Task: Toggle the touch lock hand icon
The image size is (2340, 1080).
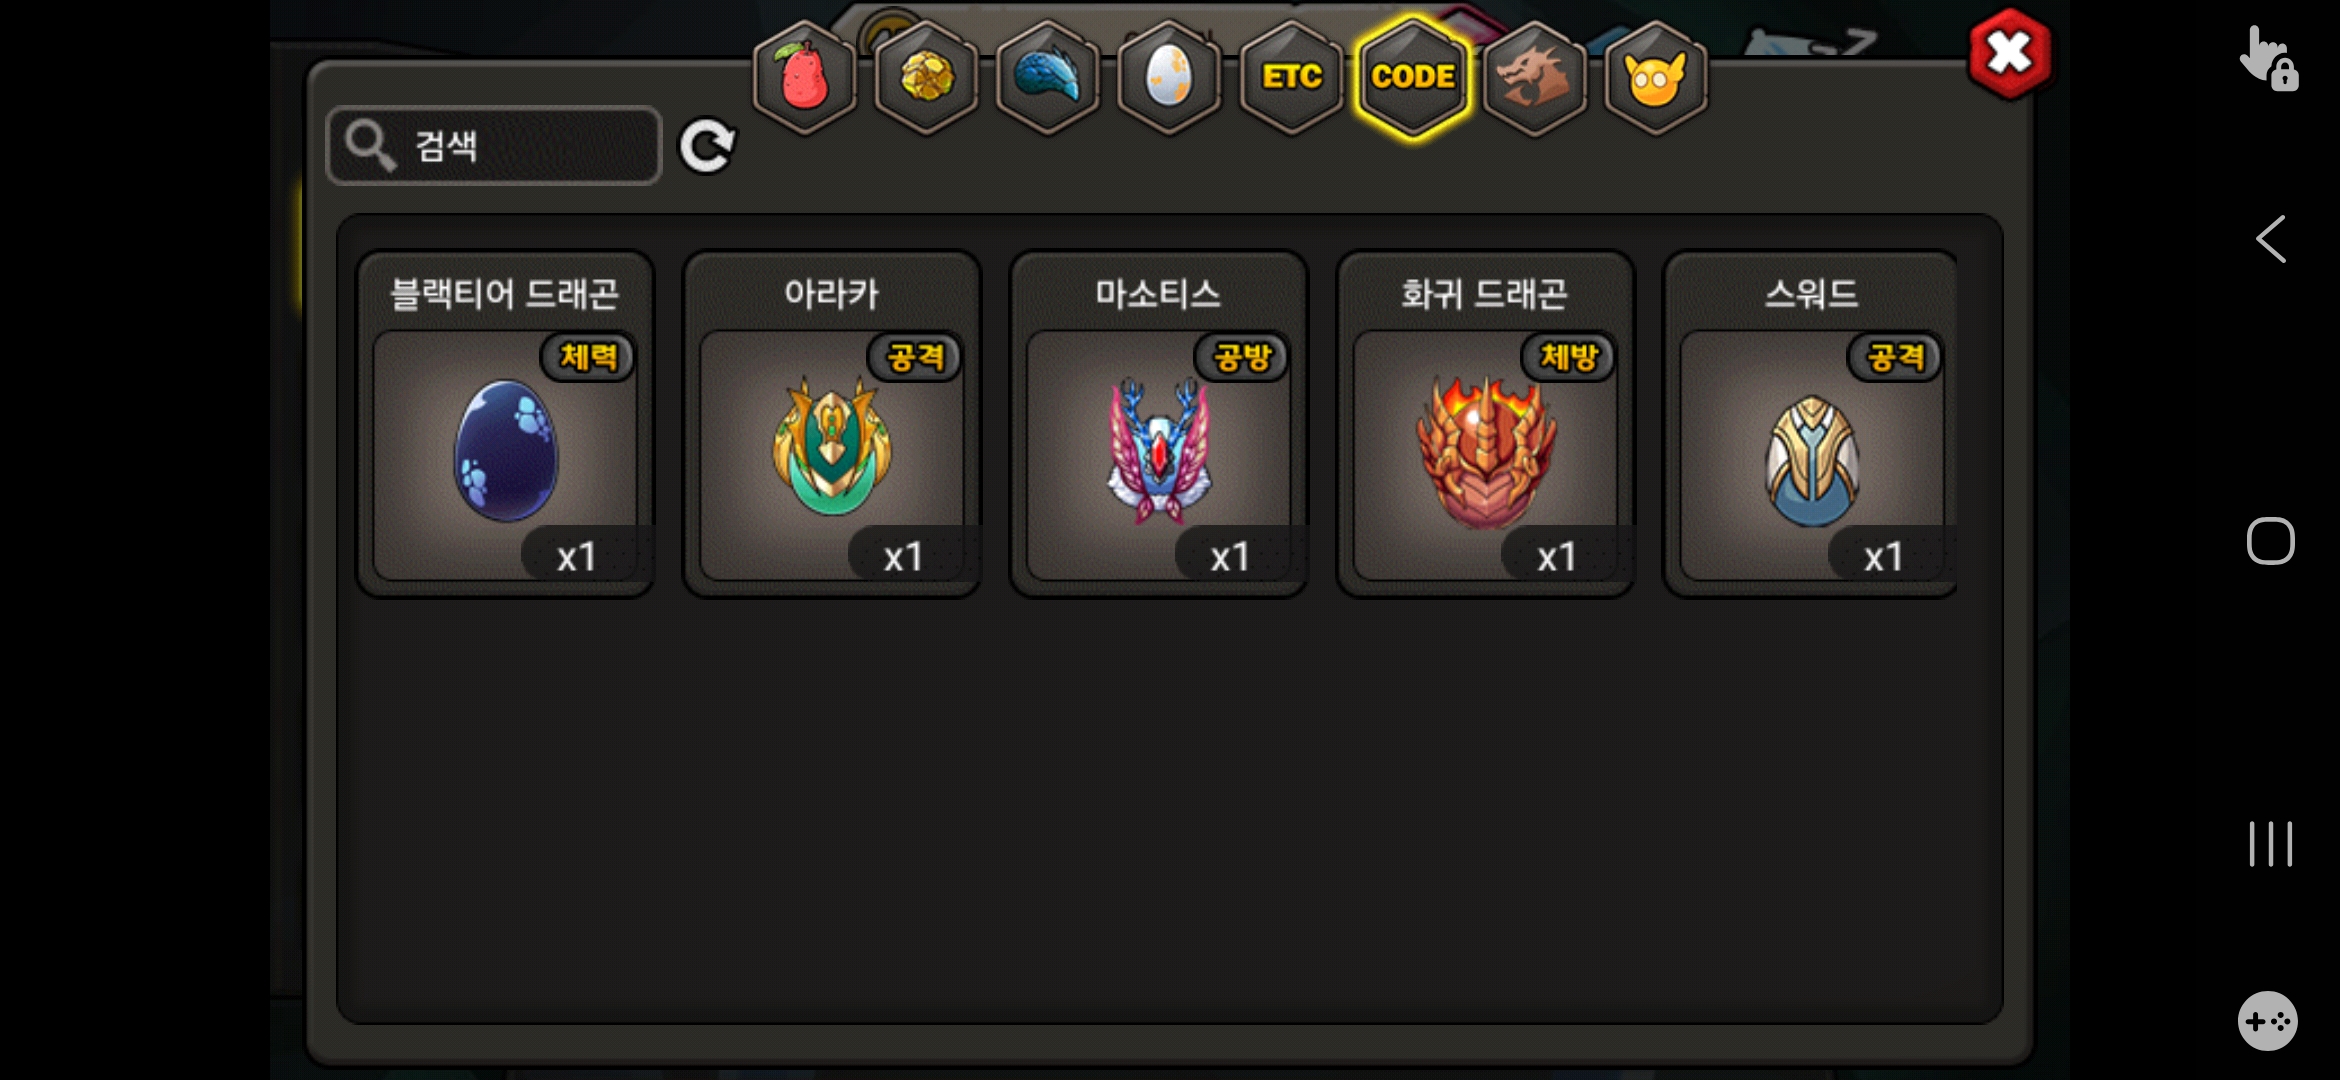Action: point(2268,58)
